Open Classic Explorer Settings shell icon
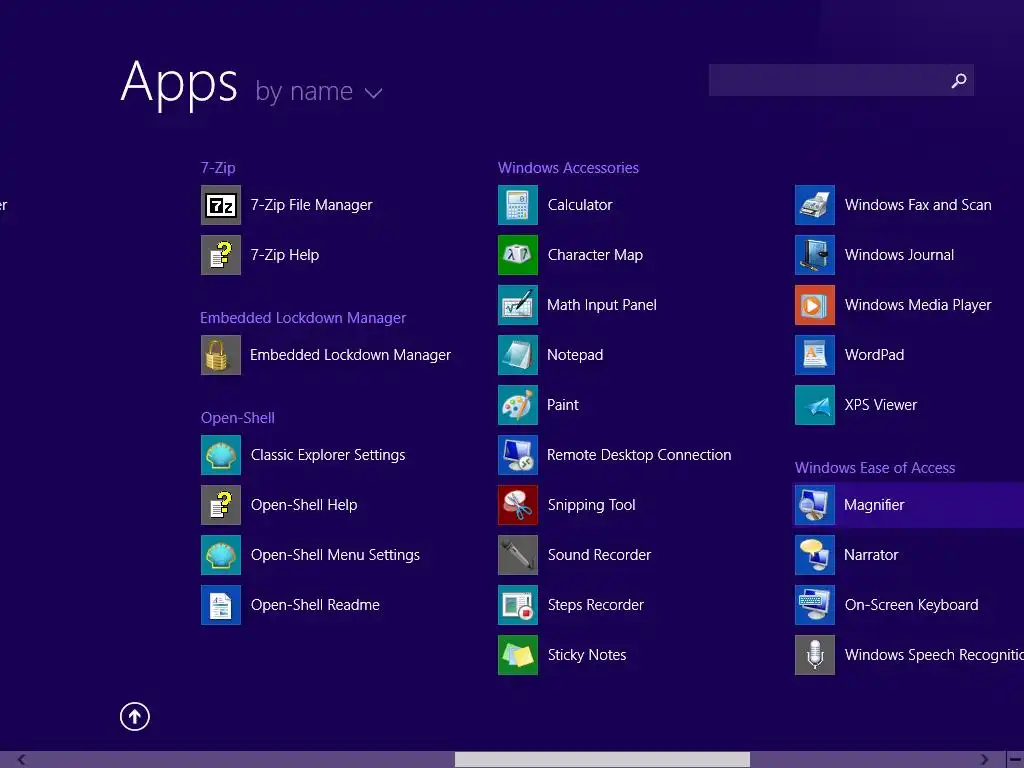Viewport: 1024px width, 768px height. [x=221, y=455]
